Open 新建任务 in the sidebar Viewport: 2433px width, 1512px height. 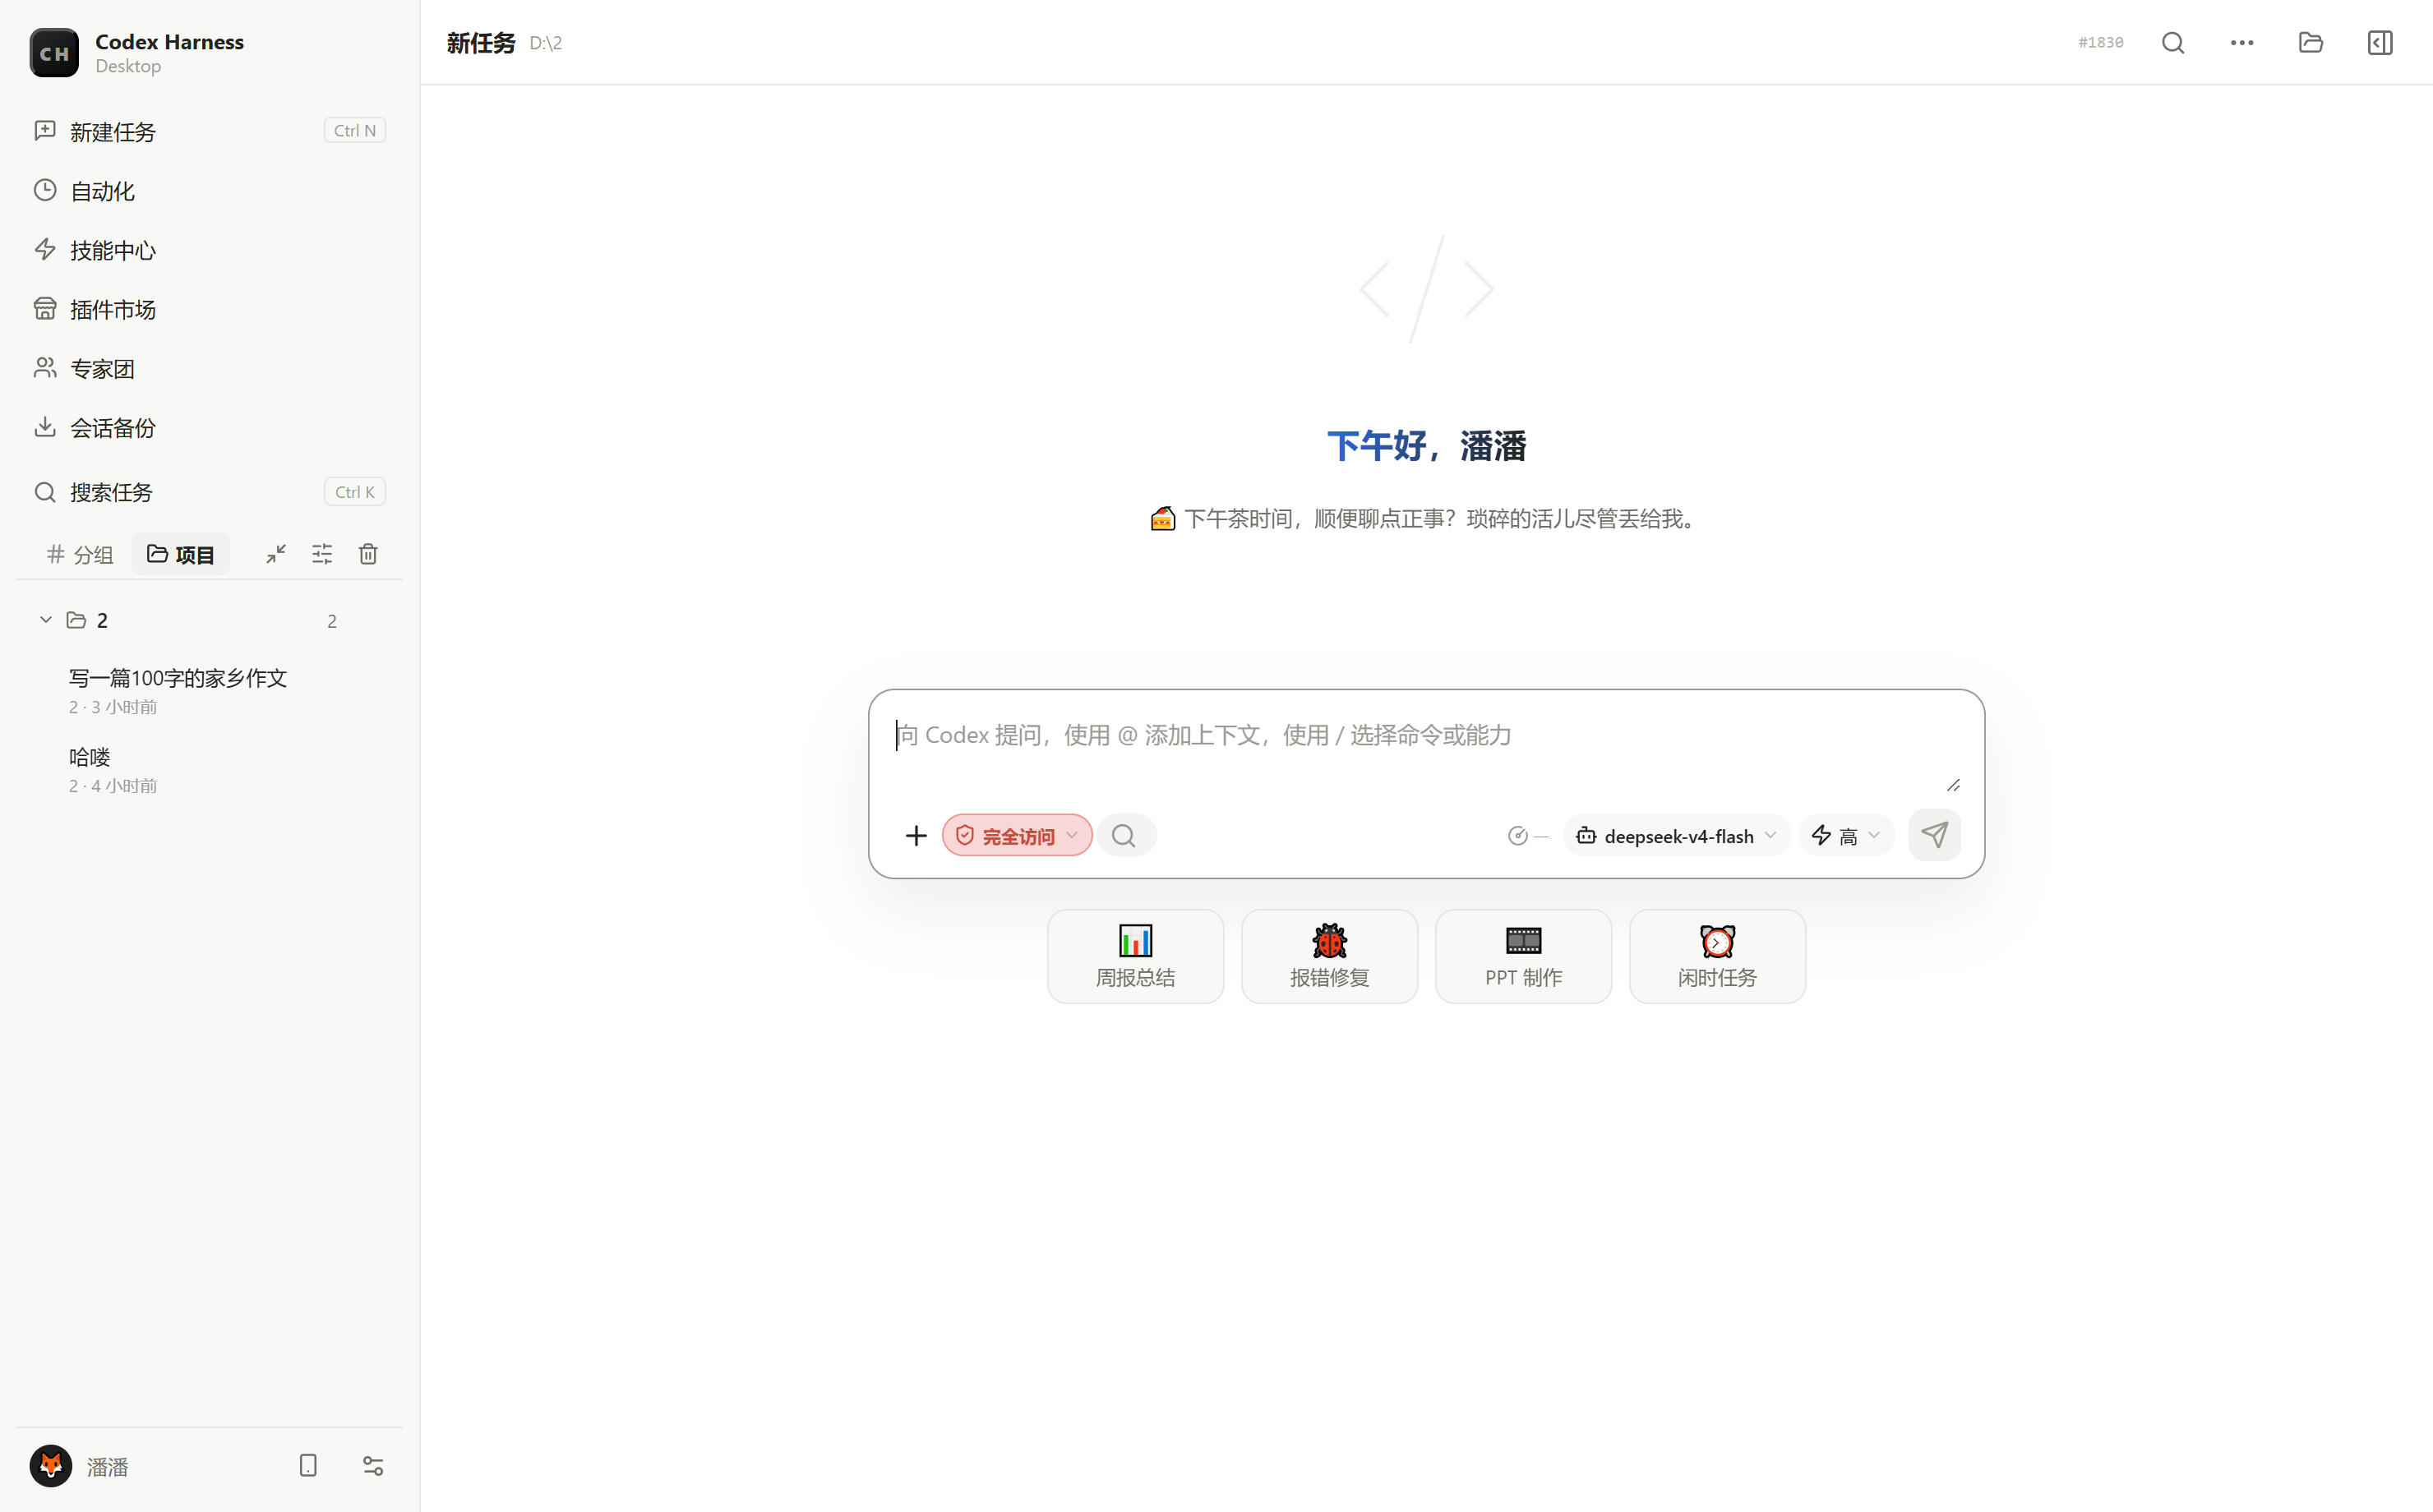[x=209, y=131]
